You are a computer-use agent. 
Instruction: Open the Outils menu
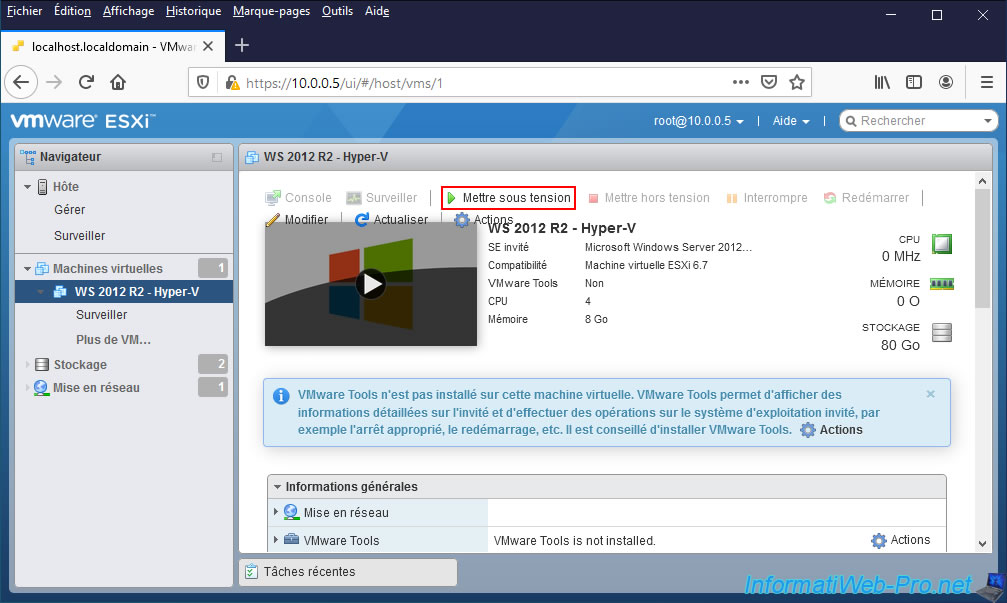(337, 11)
